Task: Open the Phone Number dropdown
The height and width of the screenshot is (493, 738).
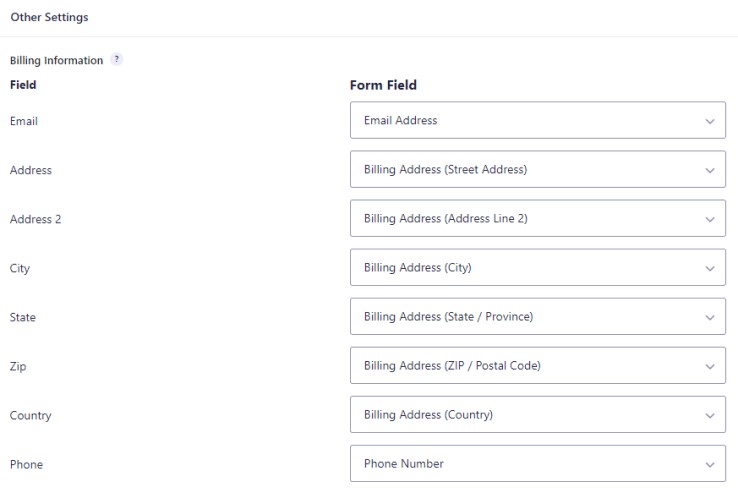Action: 537,463
